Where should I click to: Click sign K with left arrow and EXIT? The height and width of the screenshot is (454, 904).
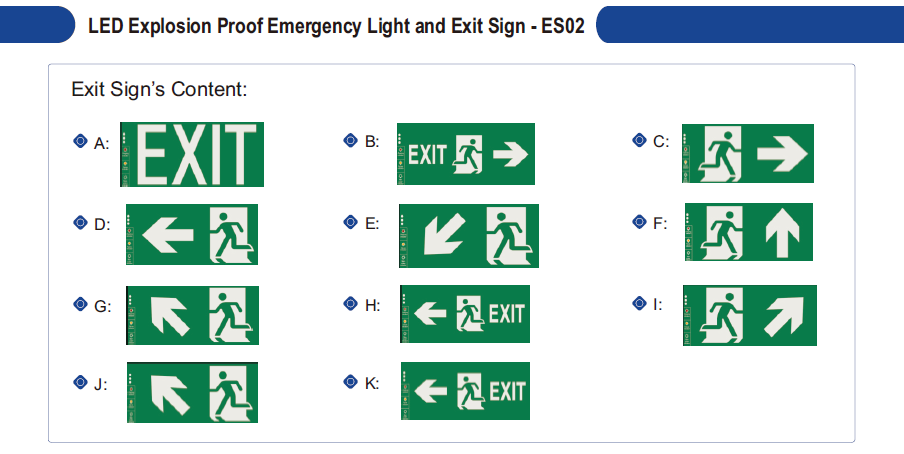click(x=465, y=391)
